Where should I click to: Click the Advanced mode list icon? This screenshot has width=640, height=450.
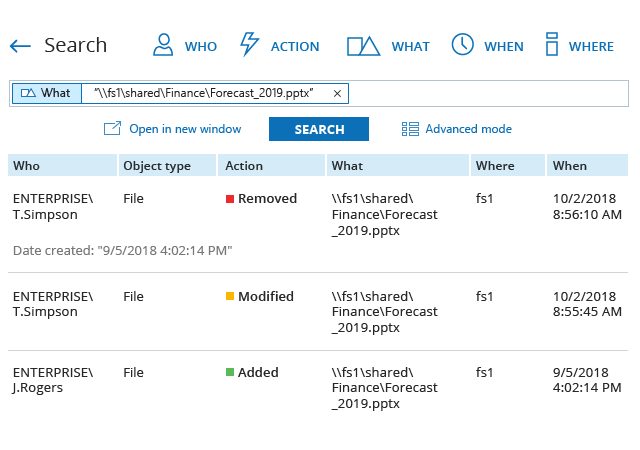(x=410, y=129)
